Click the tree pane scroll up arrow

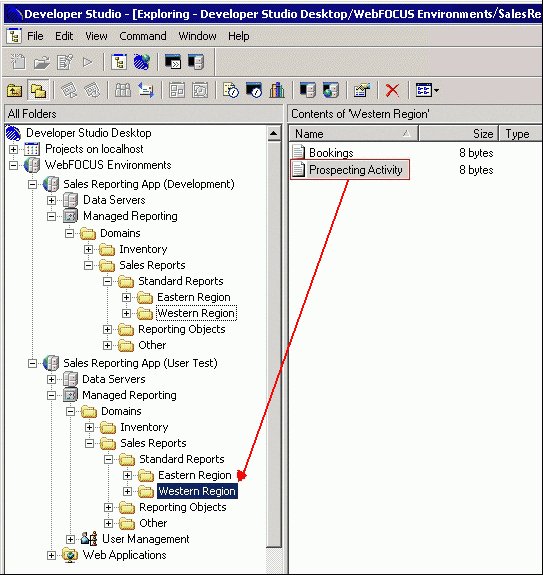coord(274,133)
